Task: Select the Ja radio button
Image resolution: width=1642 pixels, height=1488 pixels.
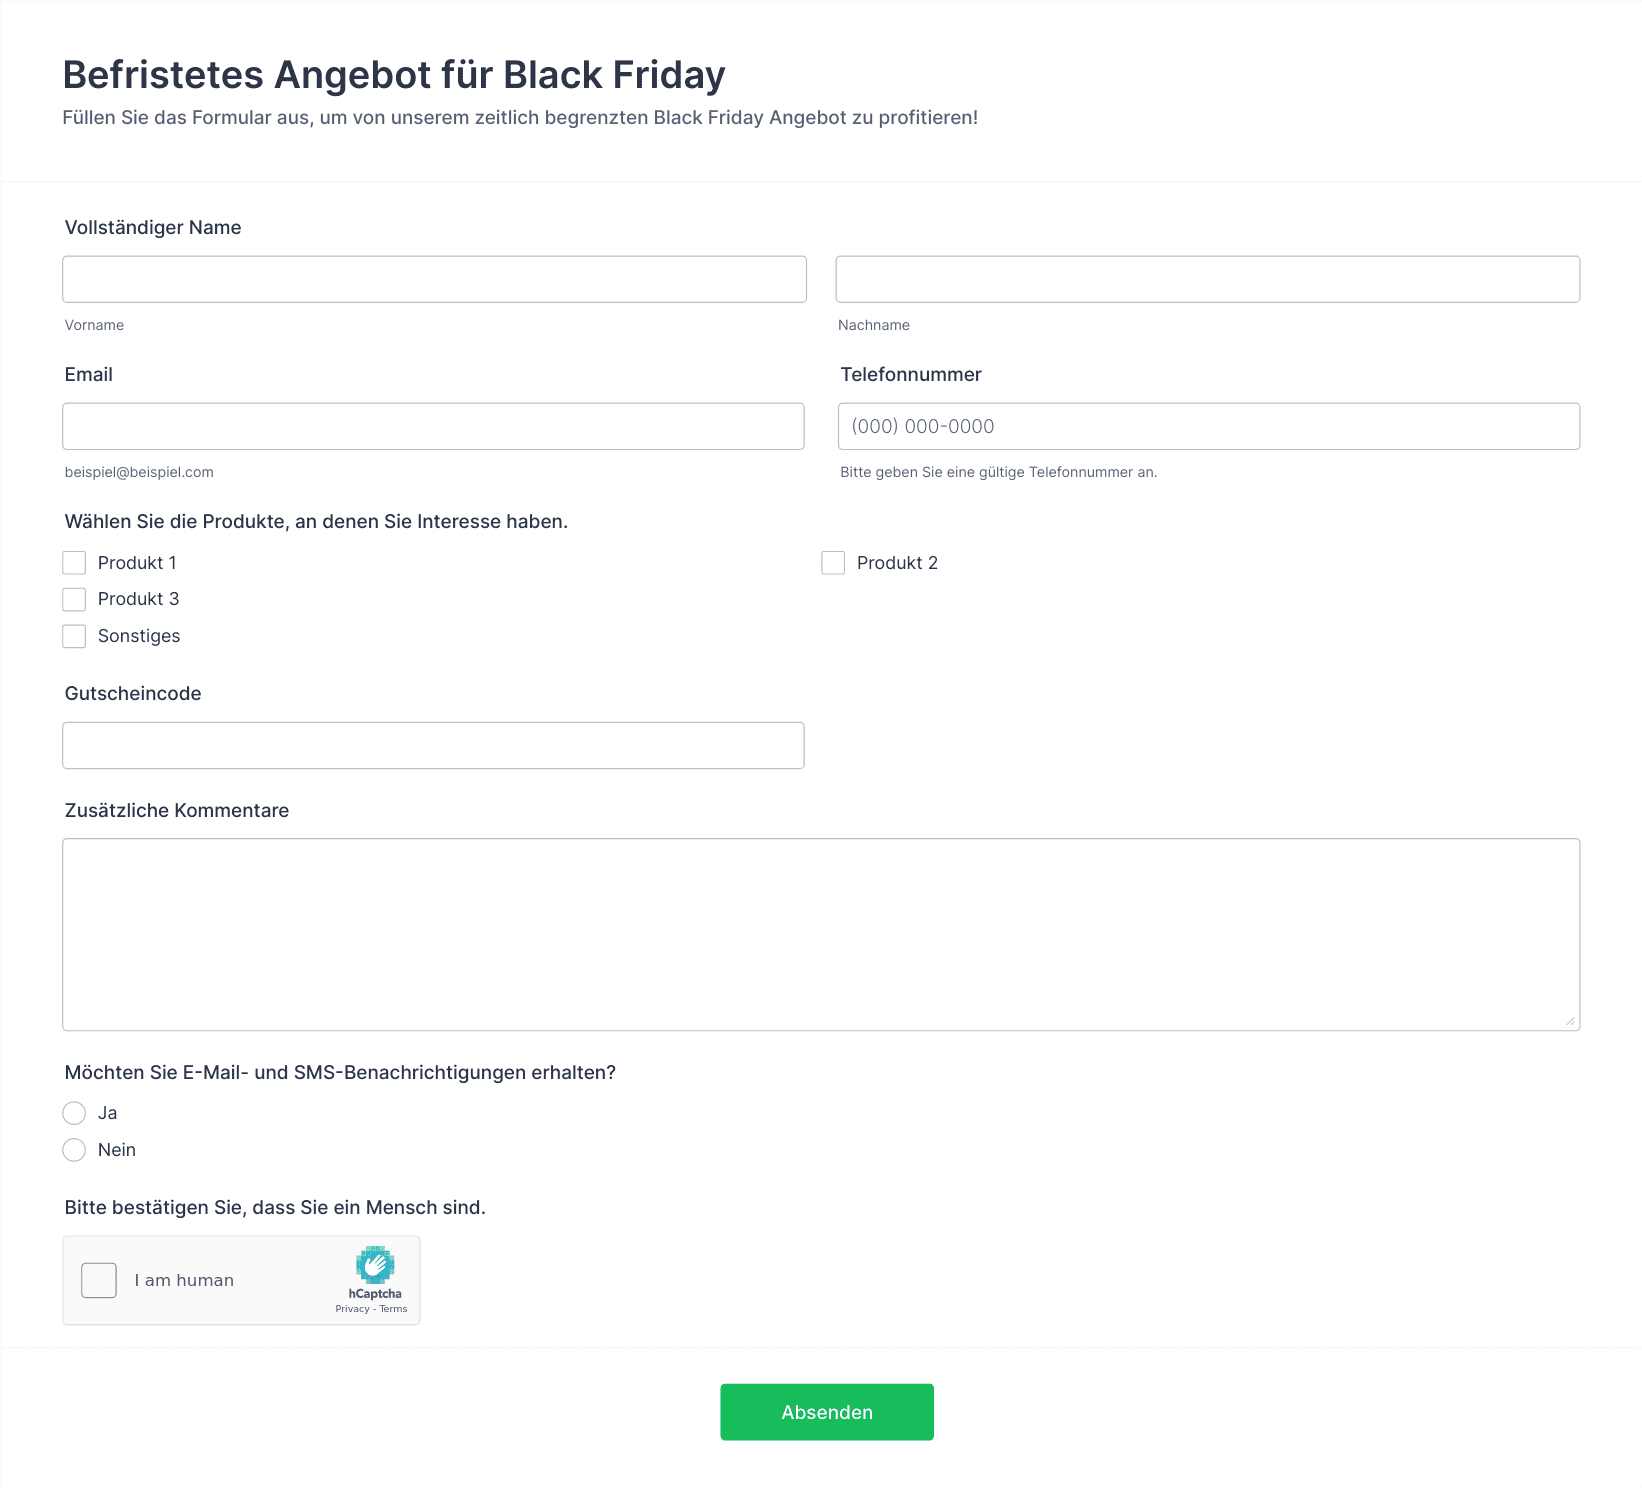Action: 74,1113
